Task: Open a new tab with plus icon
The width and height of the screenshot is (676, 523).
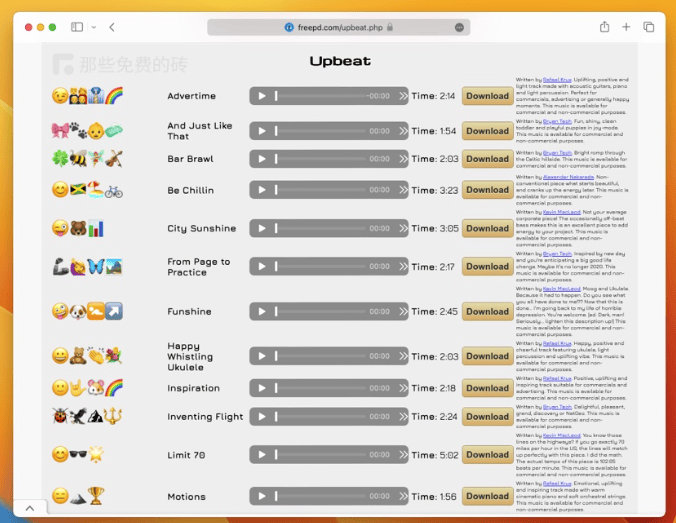Action: point(627,27)
